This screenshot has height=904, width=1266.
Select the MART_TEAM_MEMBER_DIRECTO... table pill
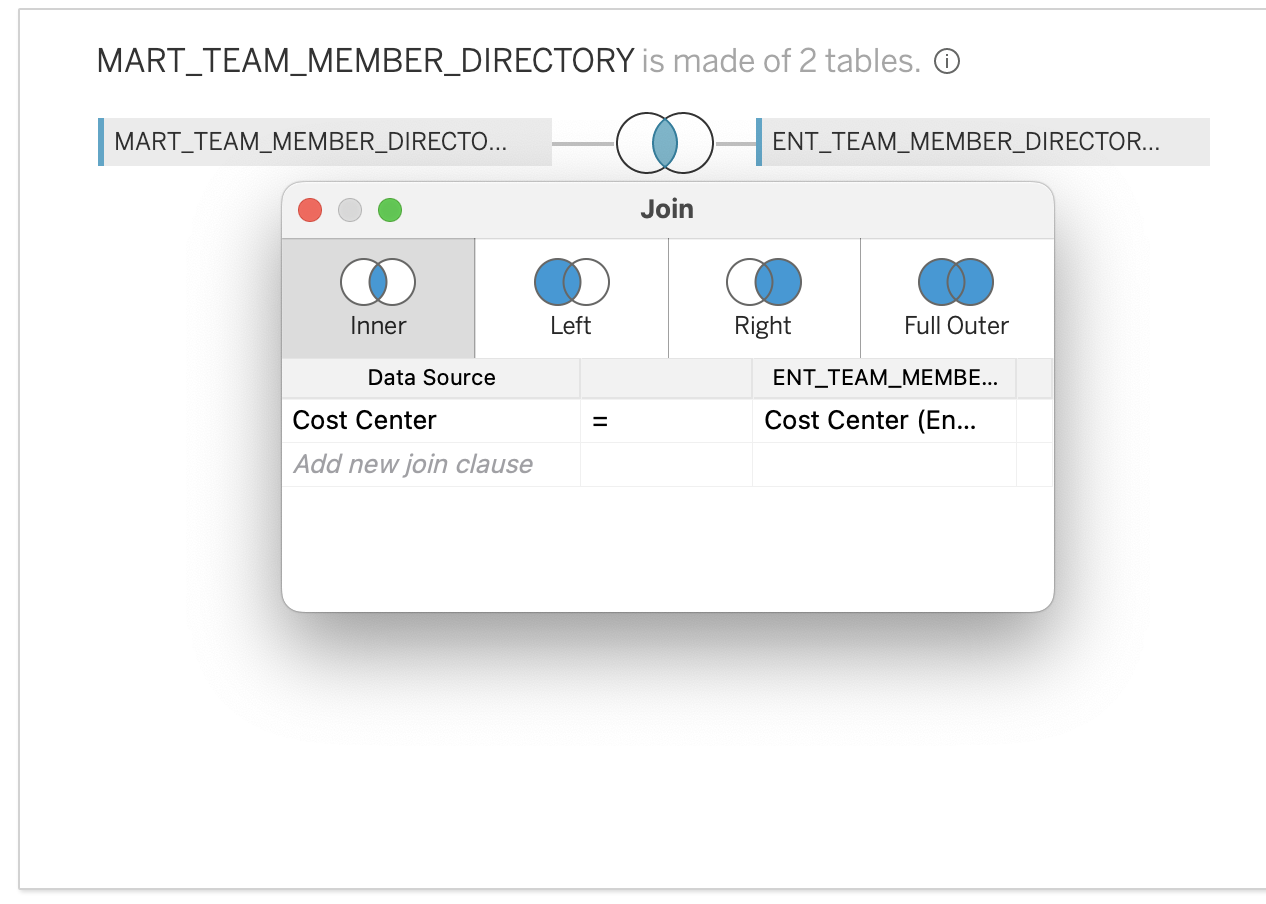tap(326, 142)
